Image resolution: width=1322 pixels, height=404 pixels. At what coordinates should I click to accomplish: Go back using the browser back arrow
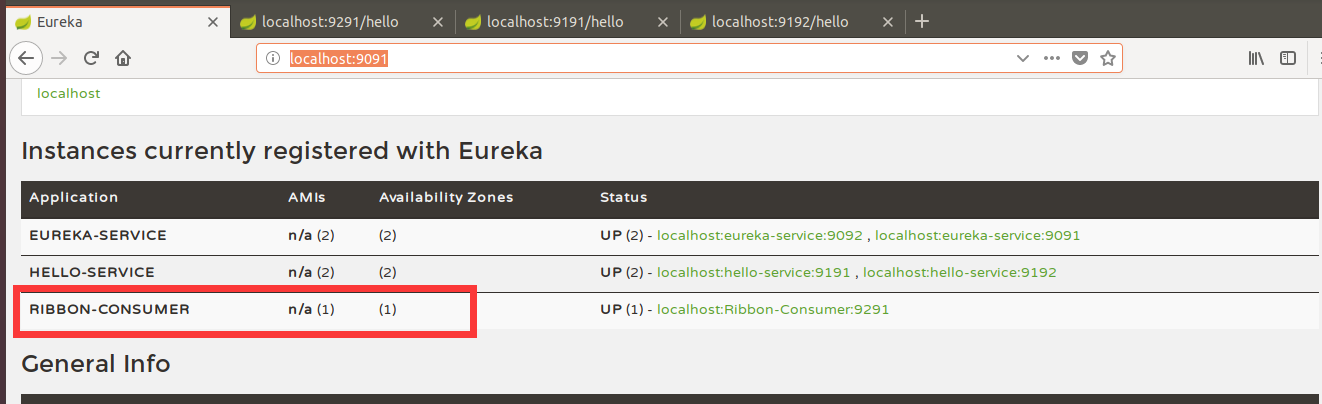point(26,58)
